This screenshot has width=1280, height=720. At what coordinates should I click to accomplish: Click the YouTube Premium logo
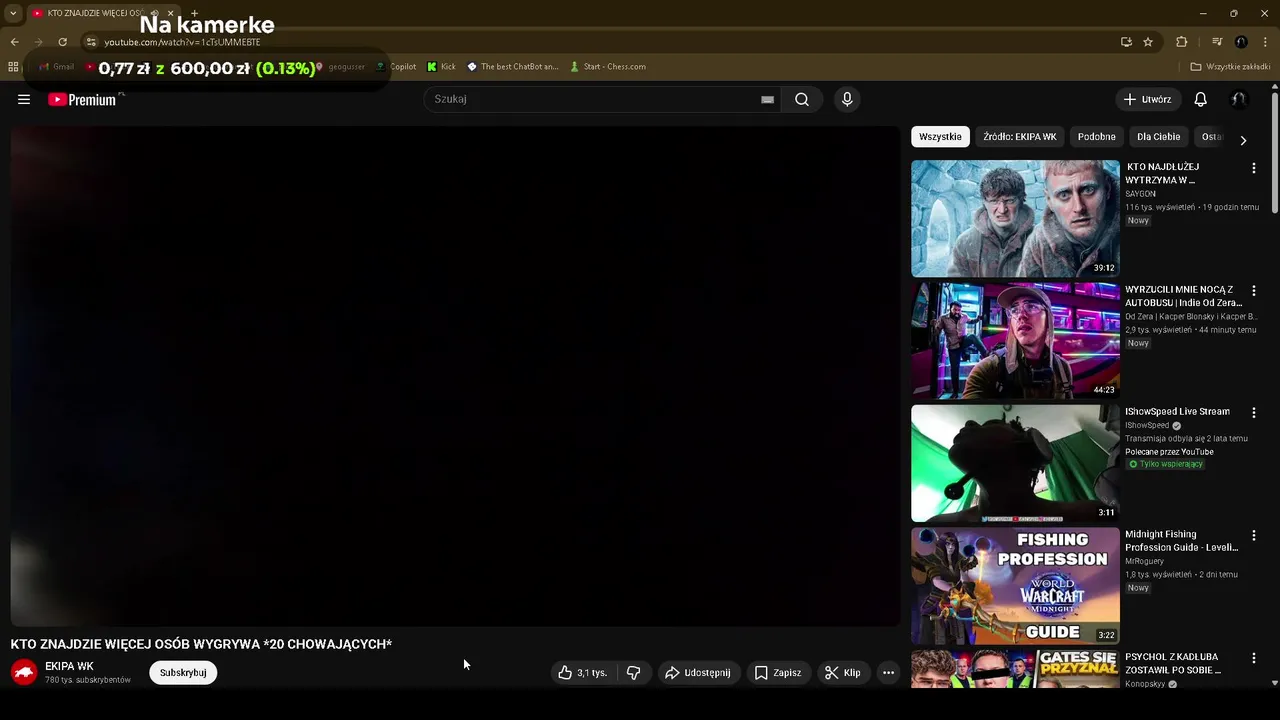point(83,99)
